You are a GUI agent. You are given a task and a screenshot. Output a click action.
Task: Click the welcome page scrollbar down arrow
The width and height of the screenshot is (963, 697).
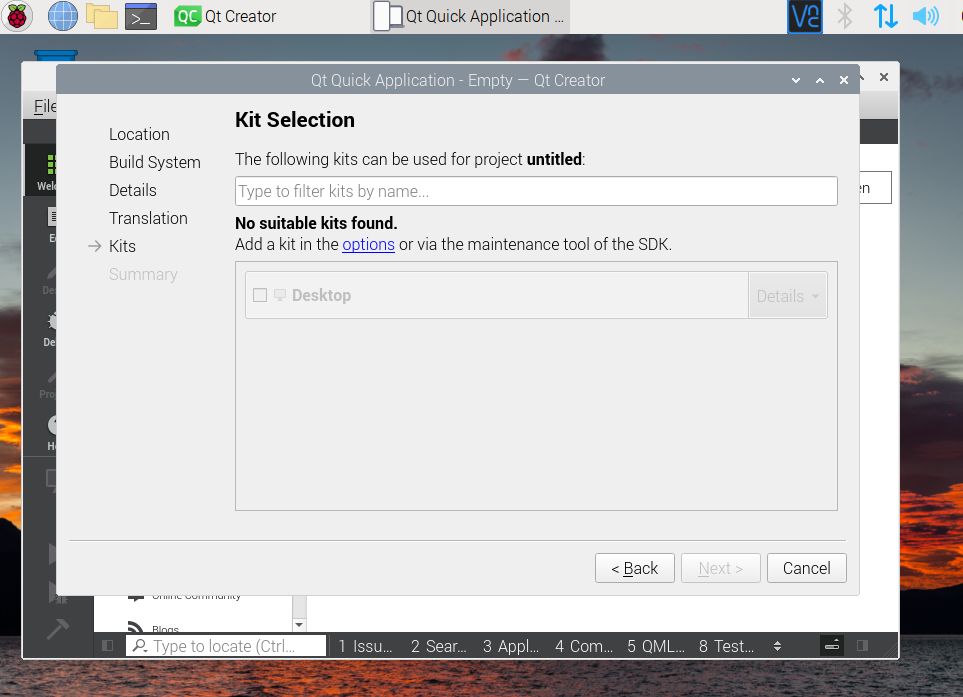point(299,625)
